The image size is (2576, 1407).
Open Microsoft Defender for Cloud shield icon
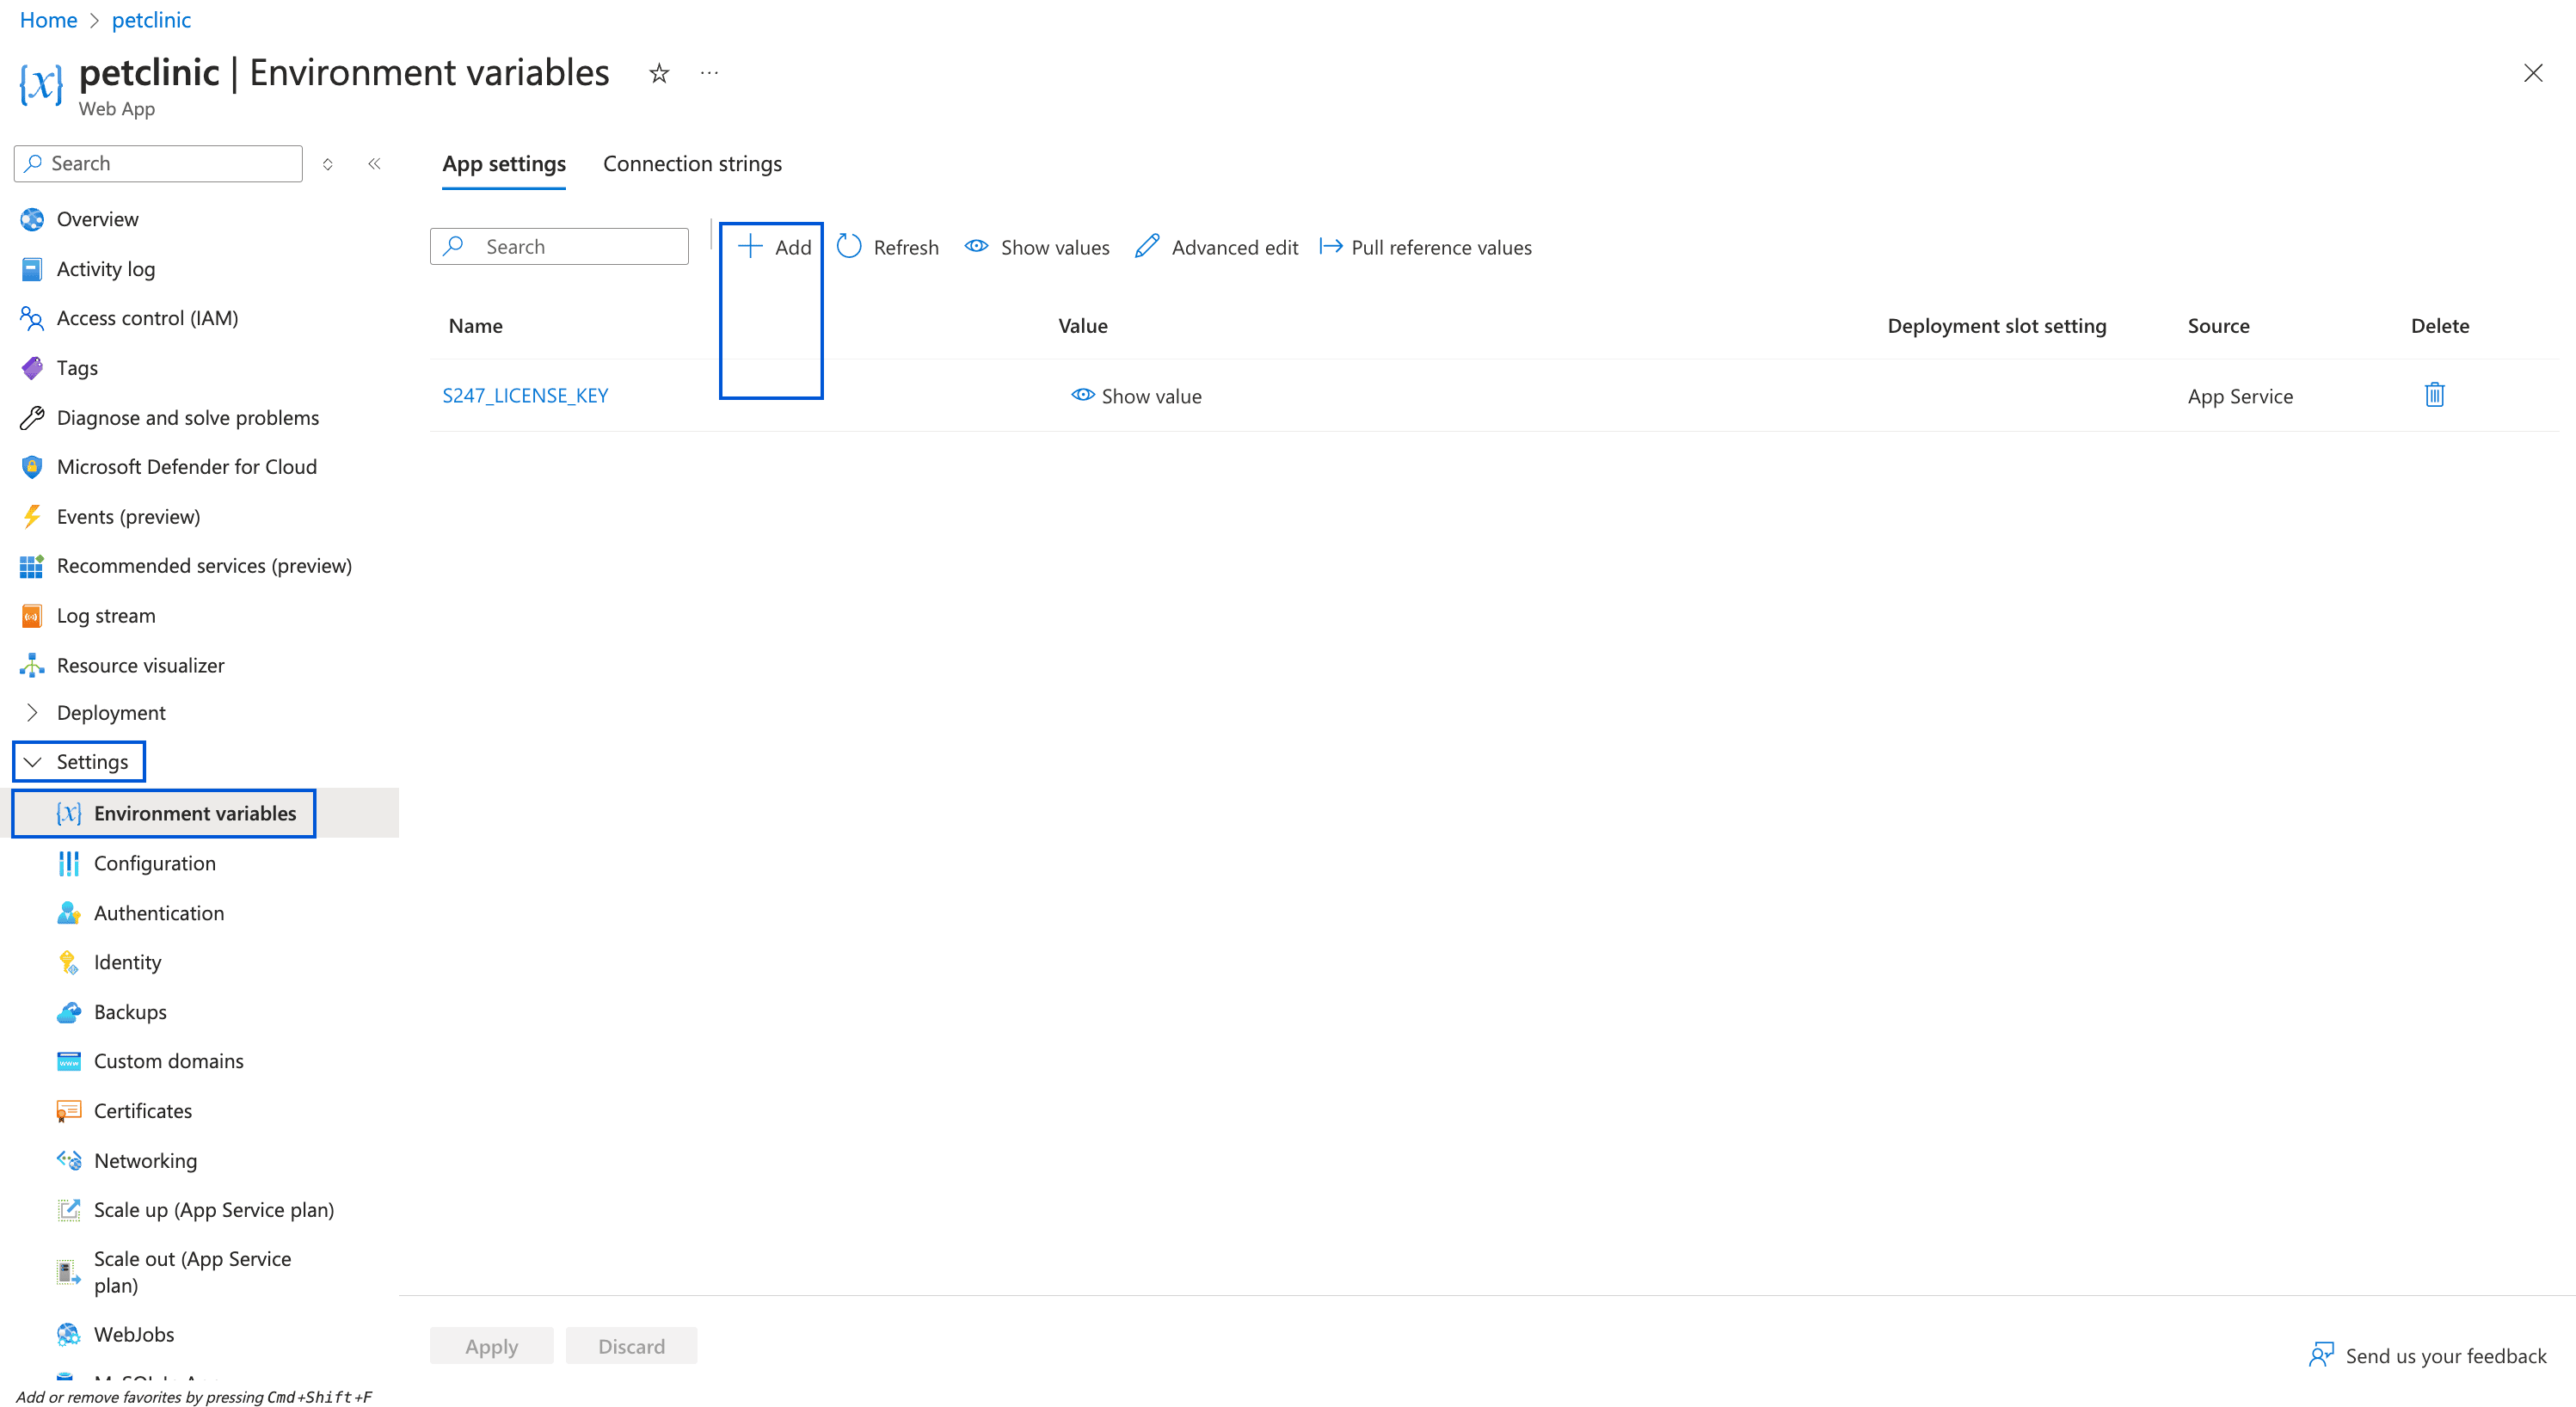tap(31, 466)
